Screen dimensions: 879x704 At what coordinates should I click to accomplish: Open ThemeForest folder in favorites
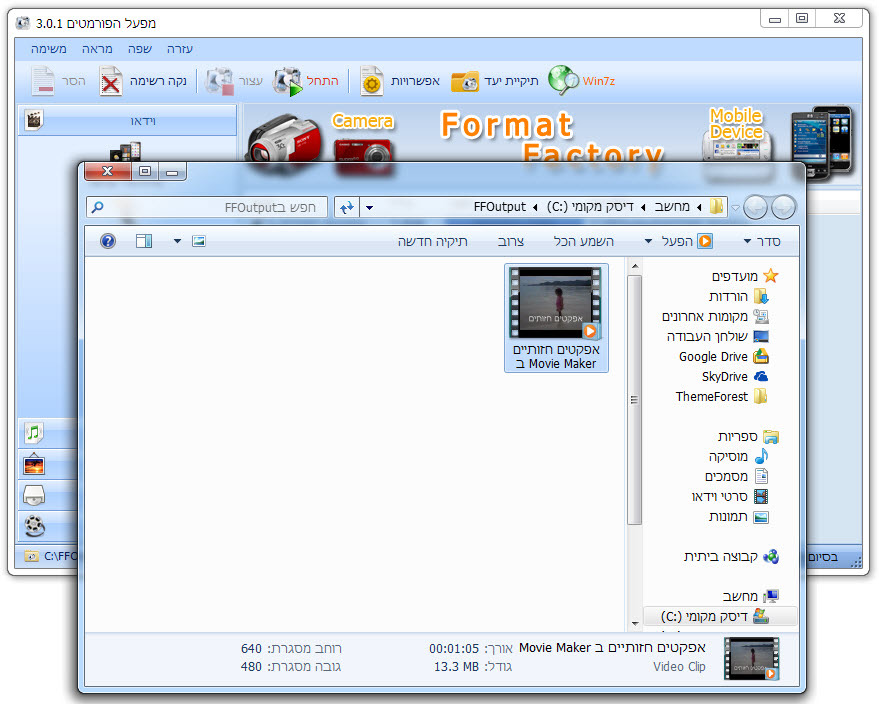click(x=722, y=396)
